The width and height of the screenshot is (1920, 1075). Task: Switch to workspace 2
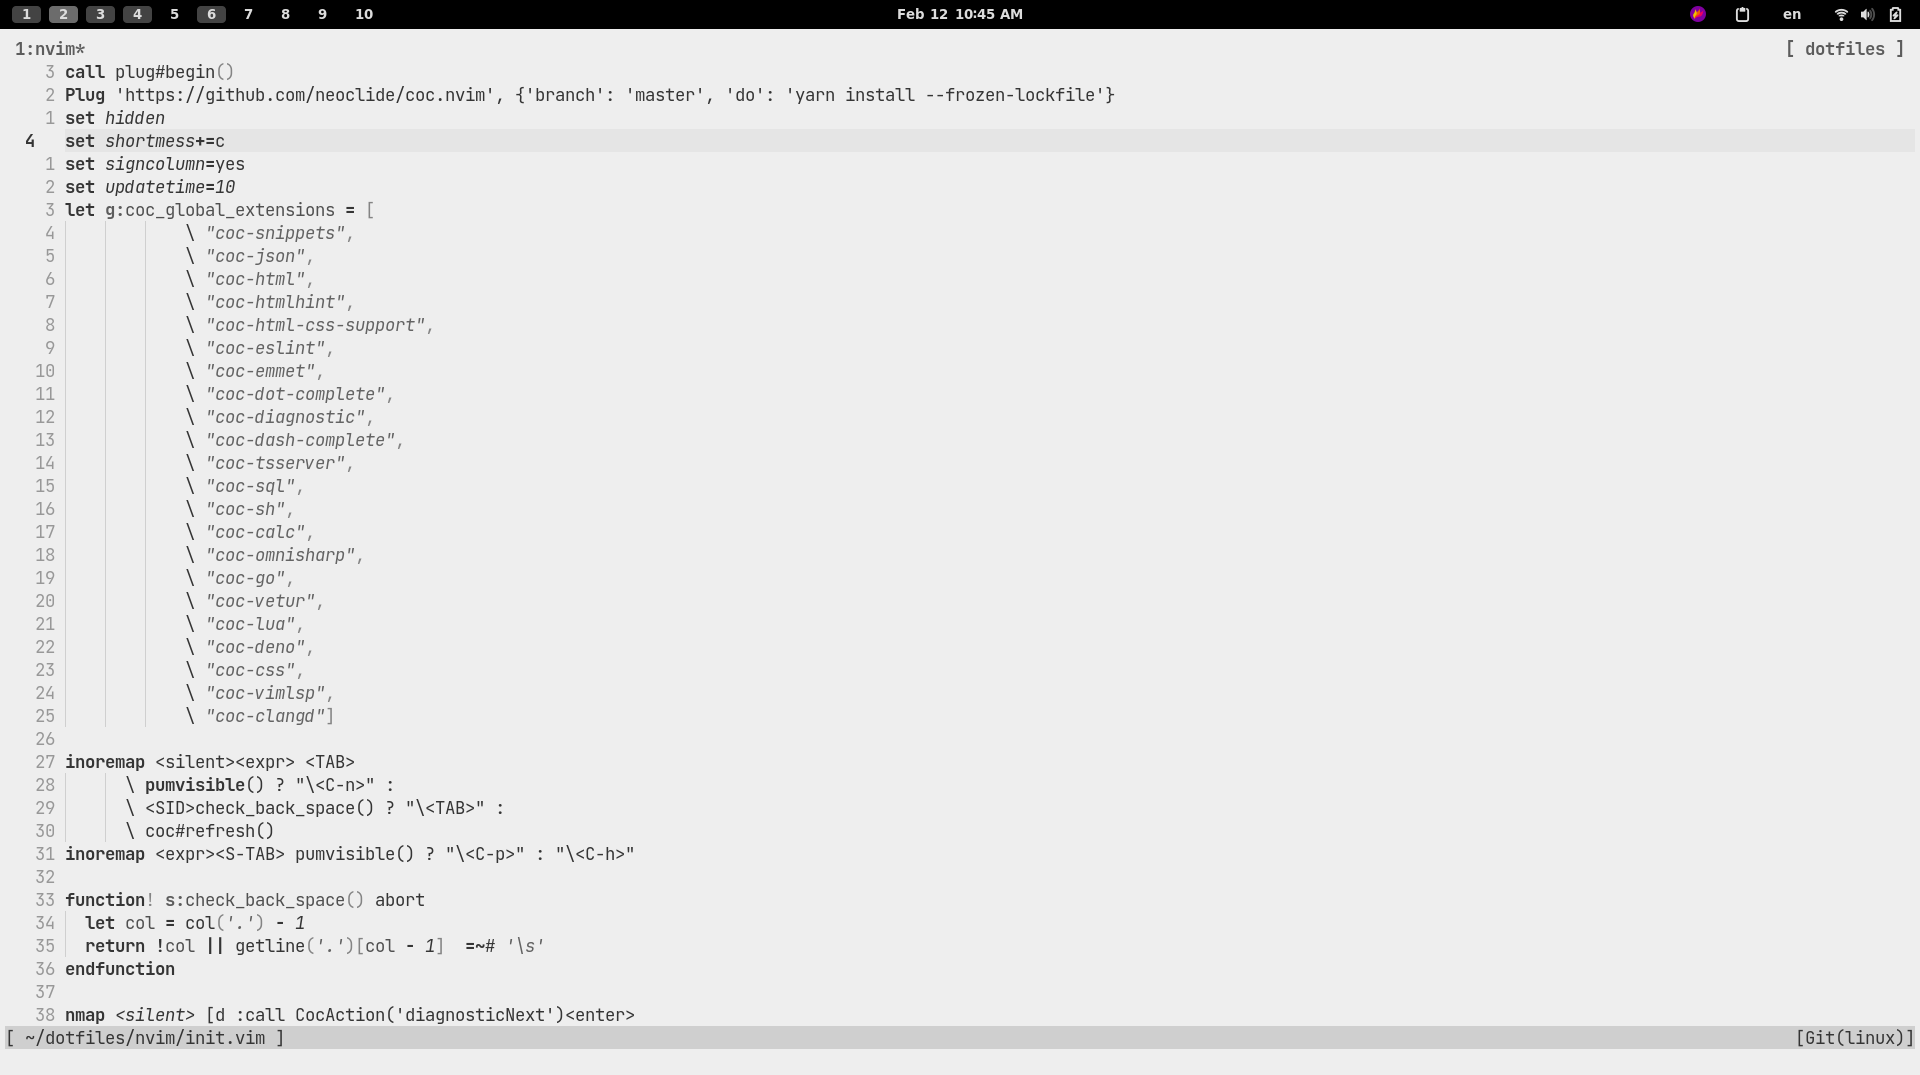tap(63, 14)
